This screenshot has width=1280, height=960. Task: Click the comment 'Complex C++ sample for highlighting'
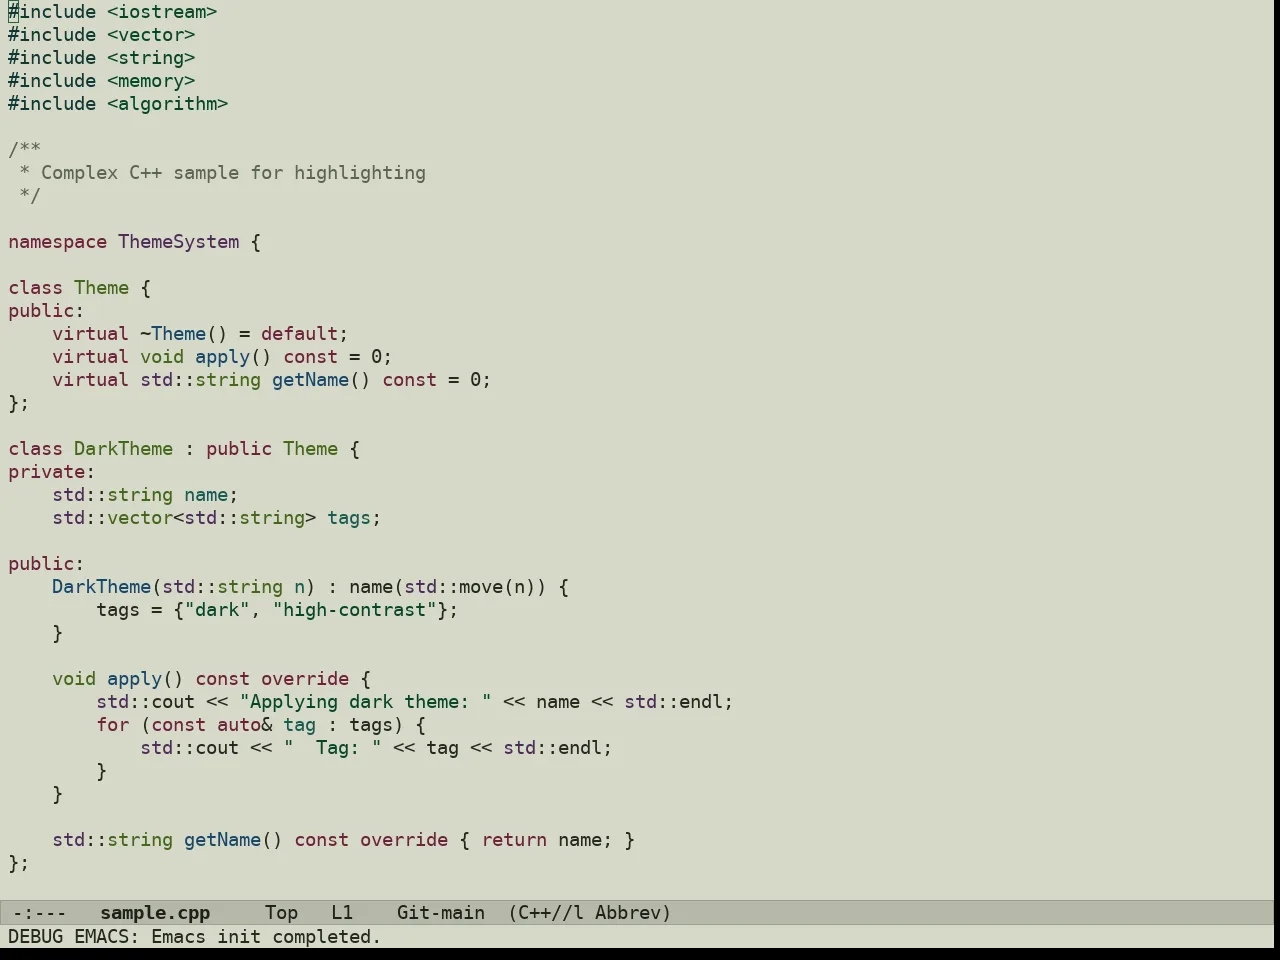(x=233, y=173)
